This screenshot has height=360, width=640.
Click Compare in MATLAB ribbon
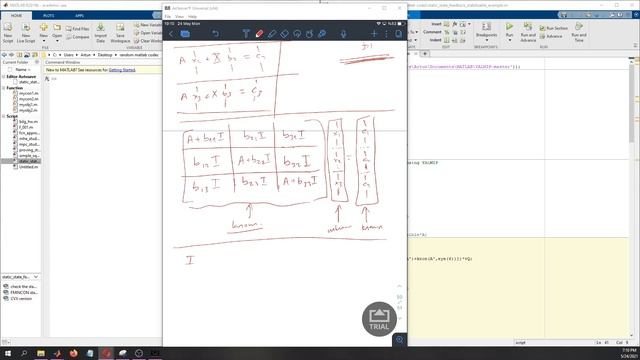click(x=78, y=37)
